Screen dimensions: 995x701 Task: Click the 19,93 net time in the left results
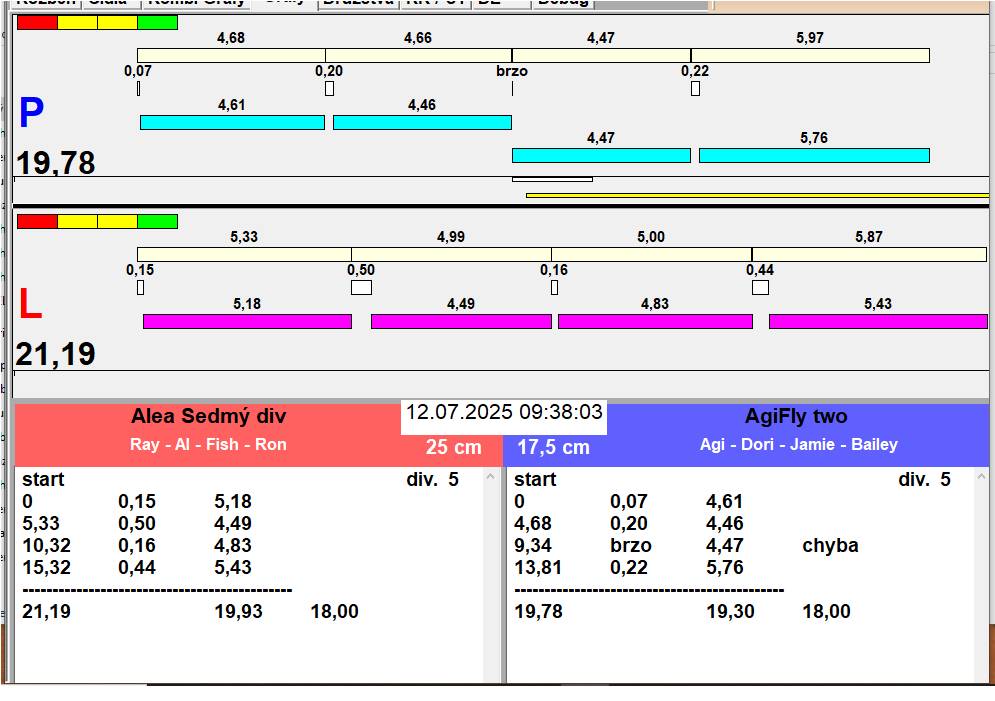click(x=239, y=611)
